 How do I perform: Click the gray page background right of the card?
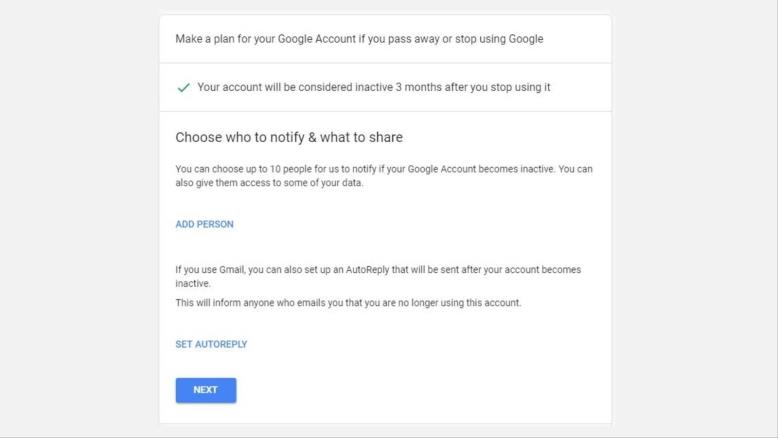[x=695, y=218]
